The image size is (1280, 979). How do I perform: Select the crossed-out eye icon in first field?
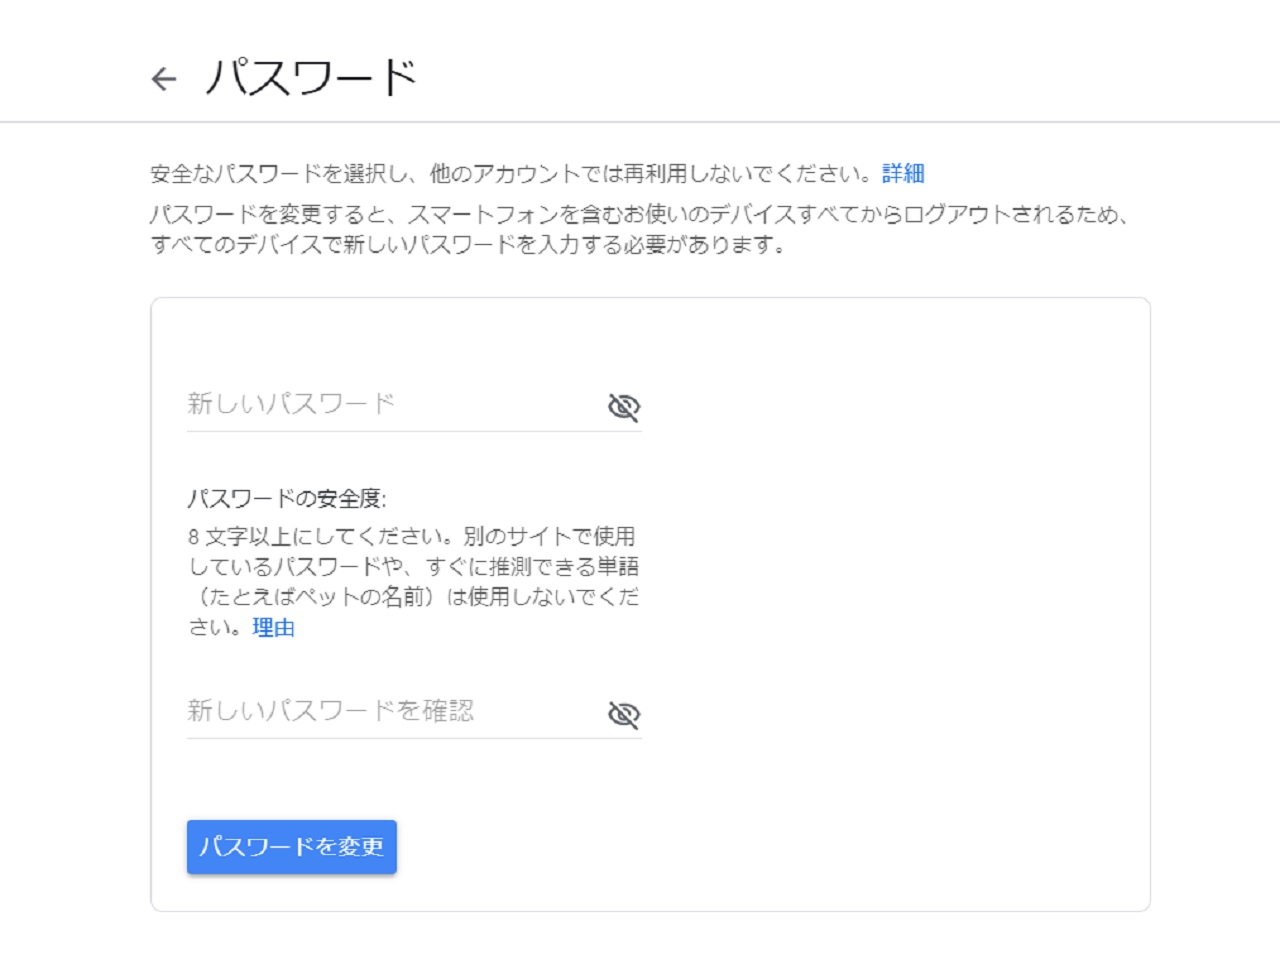coord(623,407)
